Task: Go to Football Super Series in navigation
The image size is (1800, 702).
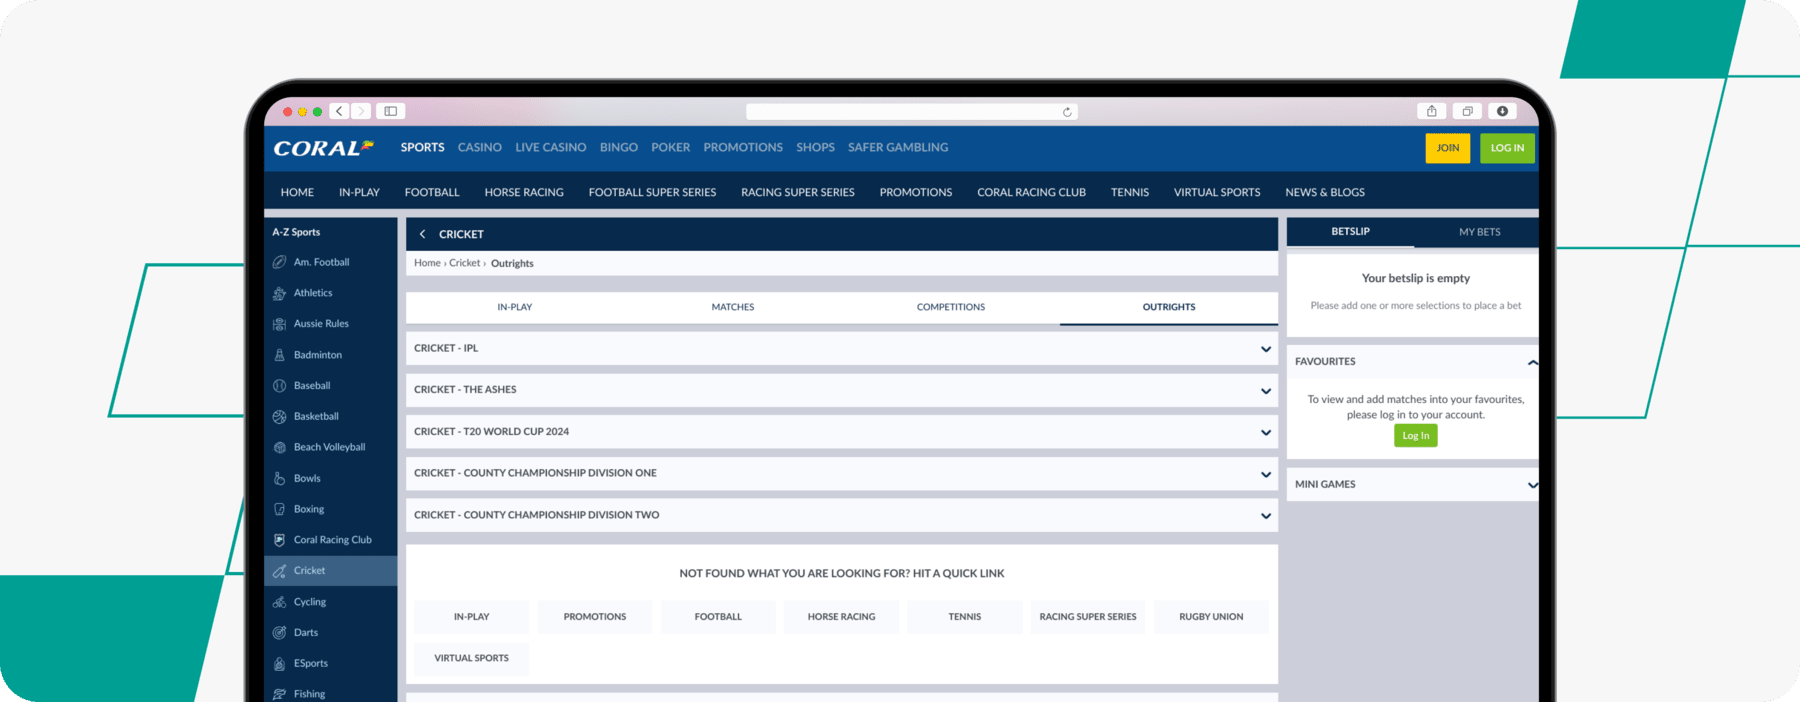Action: pos(652,192)
